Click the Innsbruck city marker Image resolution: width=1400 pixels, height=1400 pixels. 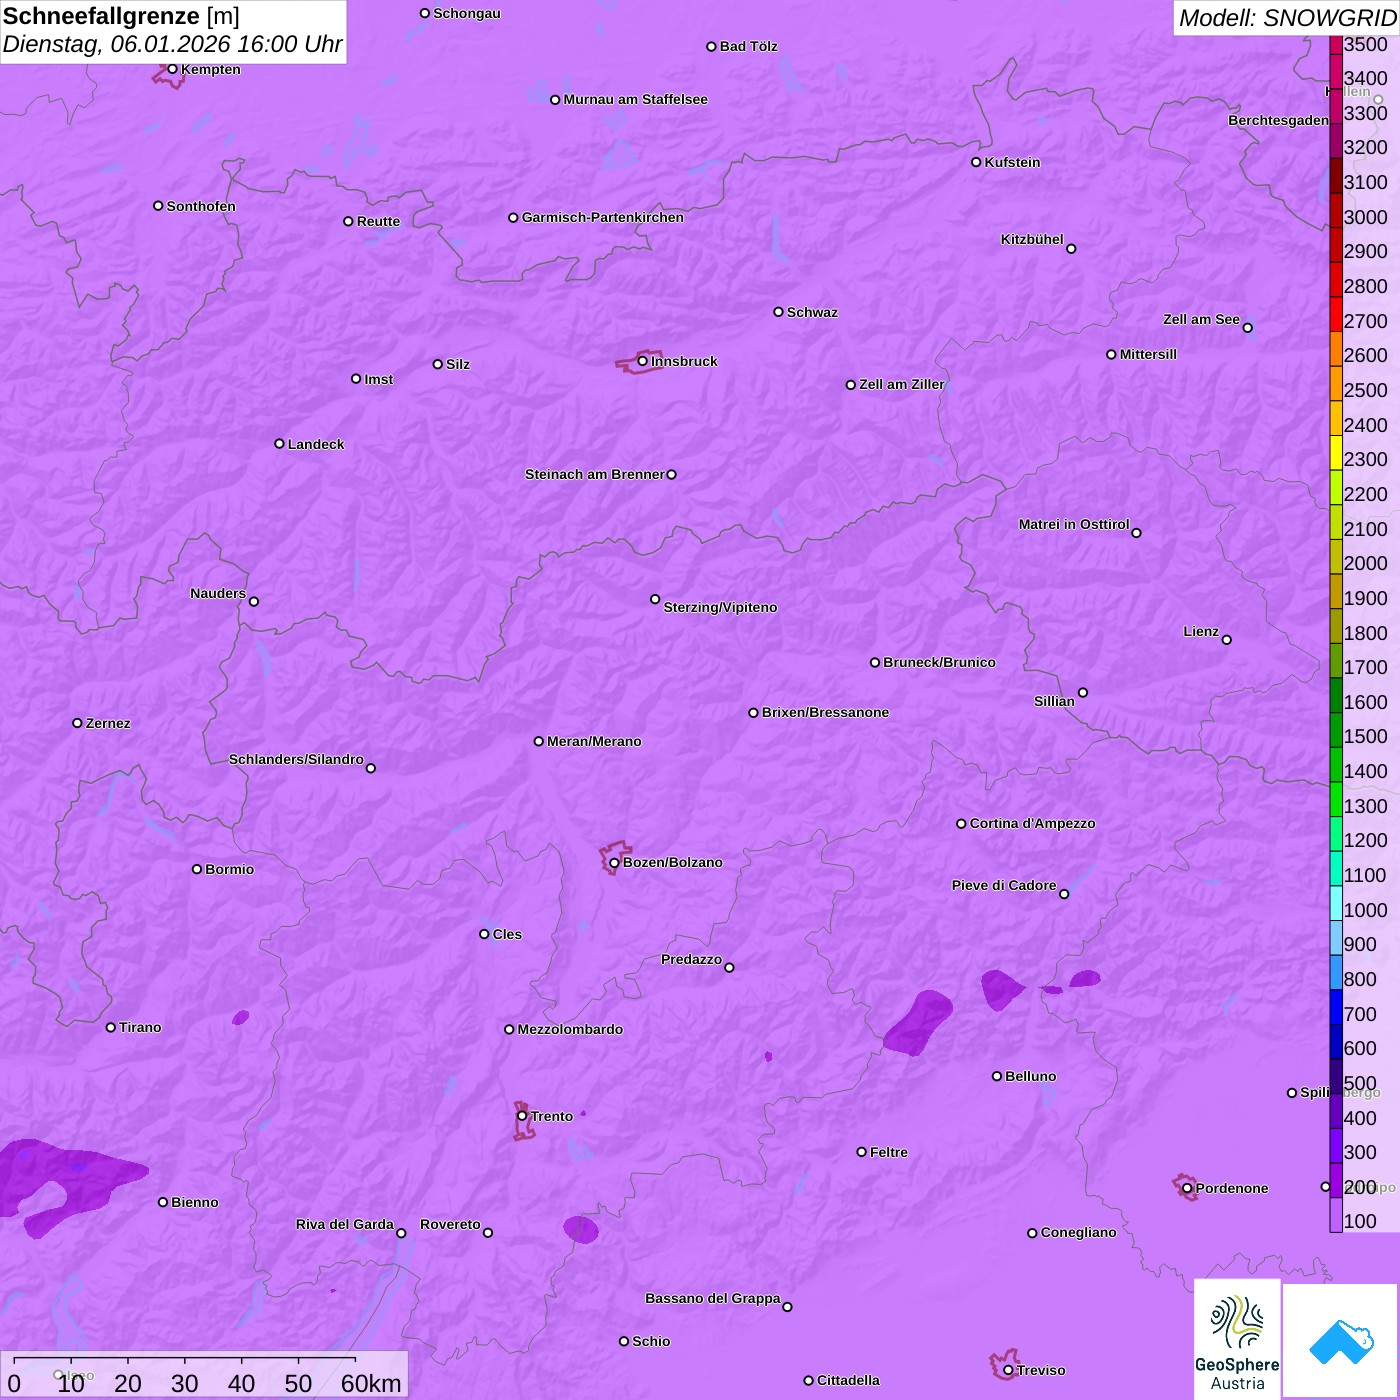642,361
